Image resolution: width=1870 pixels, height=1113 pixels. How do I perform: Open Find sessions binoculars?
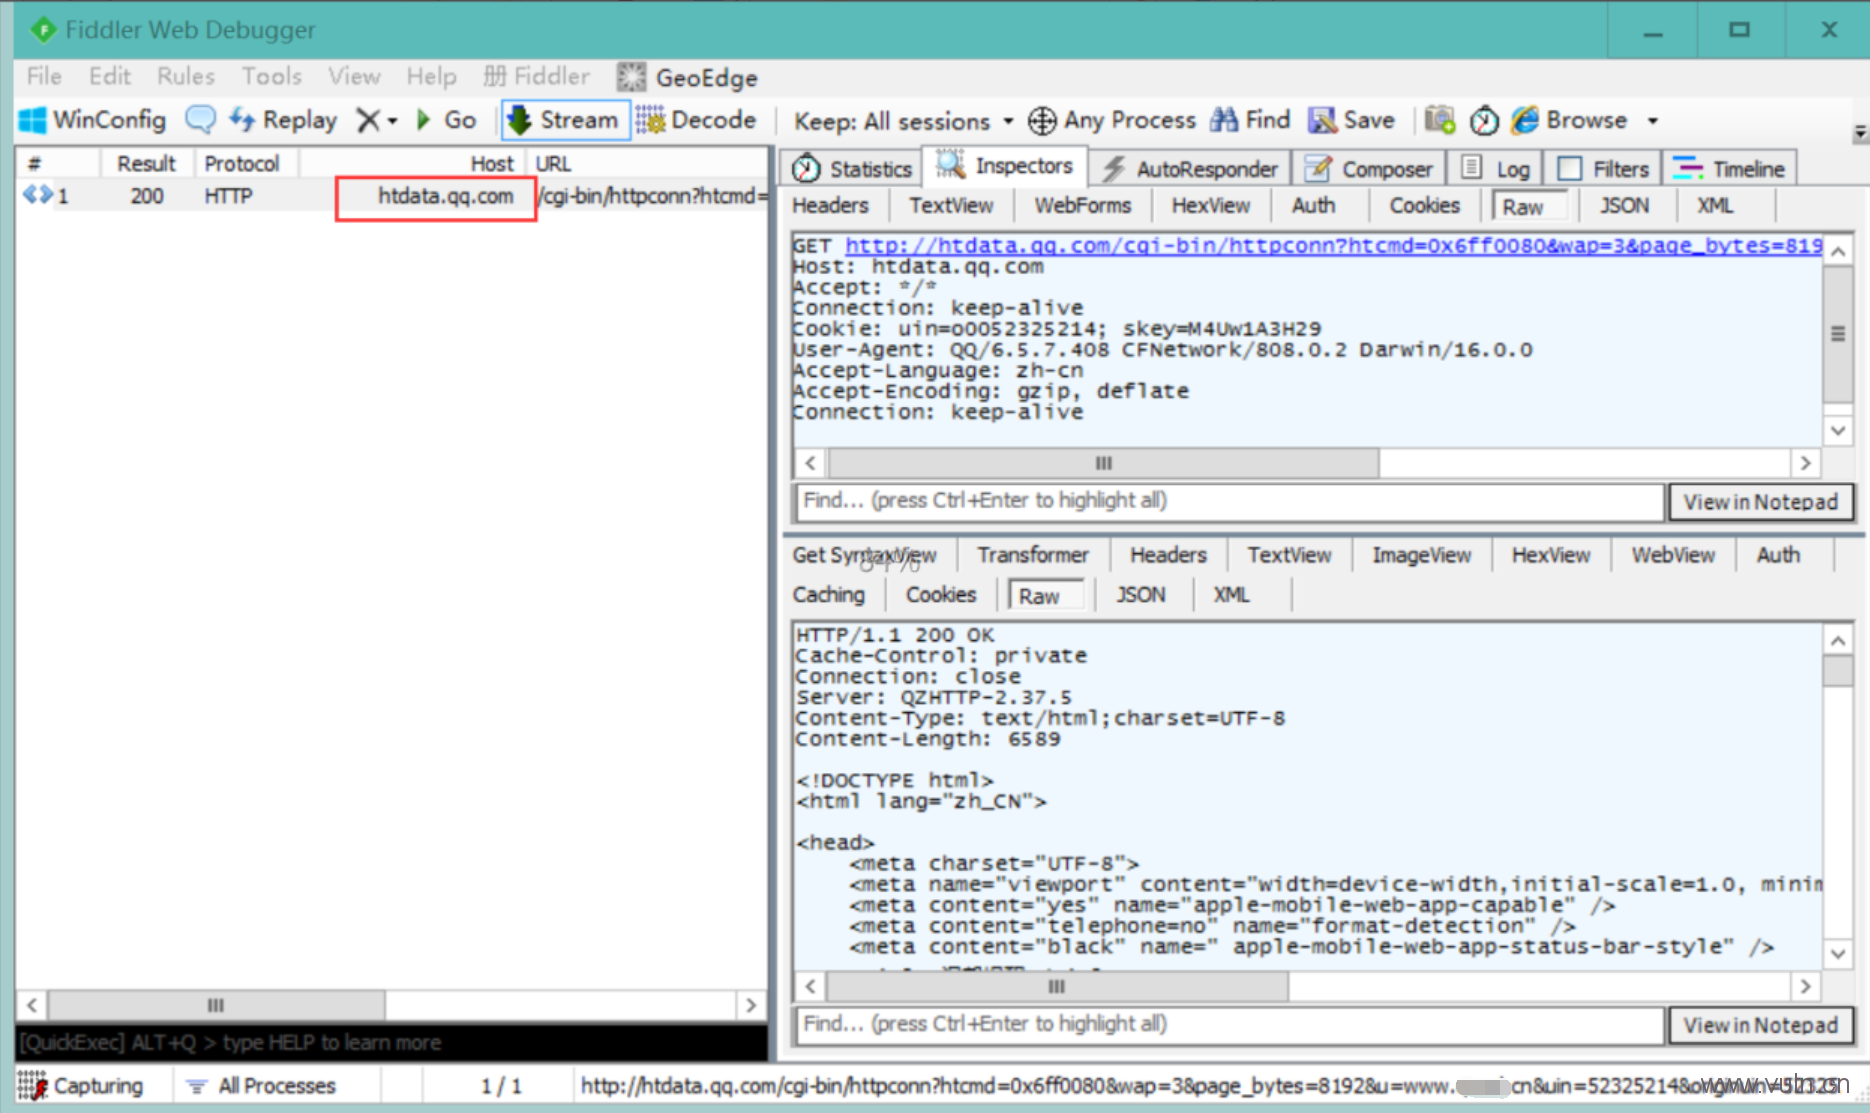point(1251,120)
